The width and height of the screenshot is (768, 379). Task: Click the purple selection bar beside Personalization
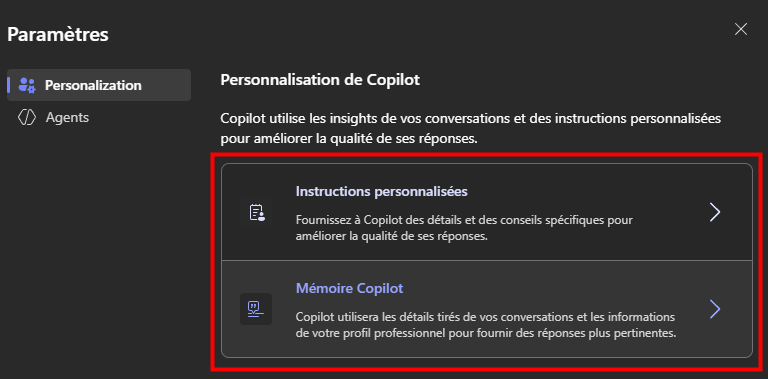click(9, 85)
